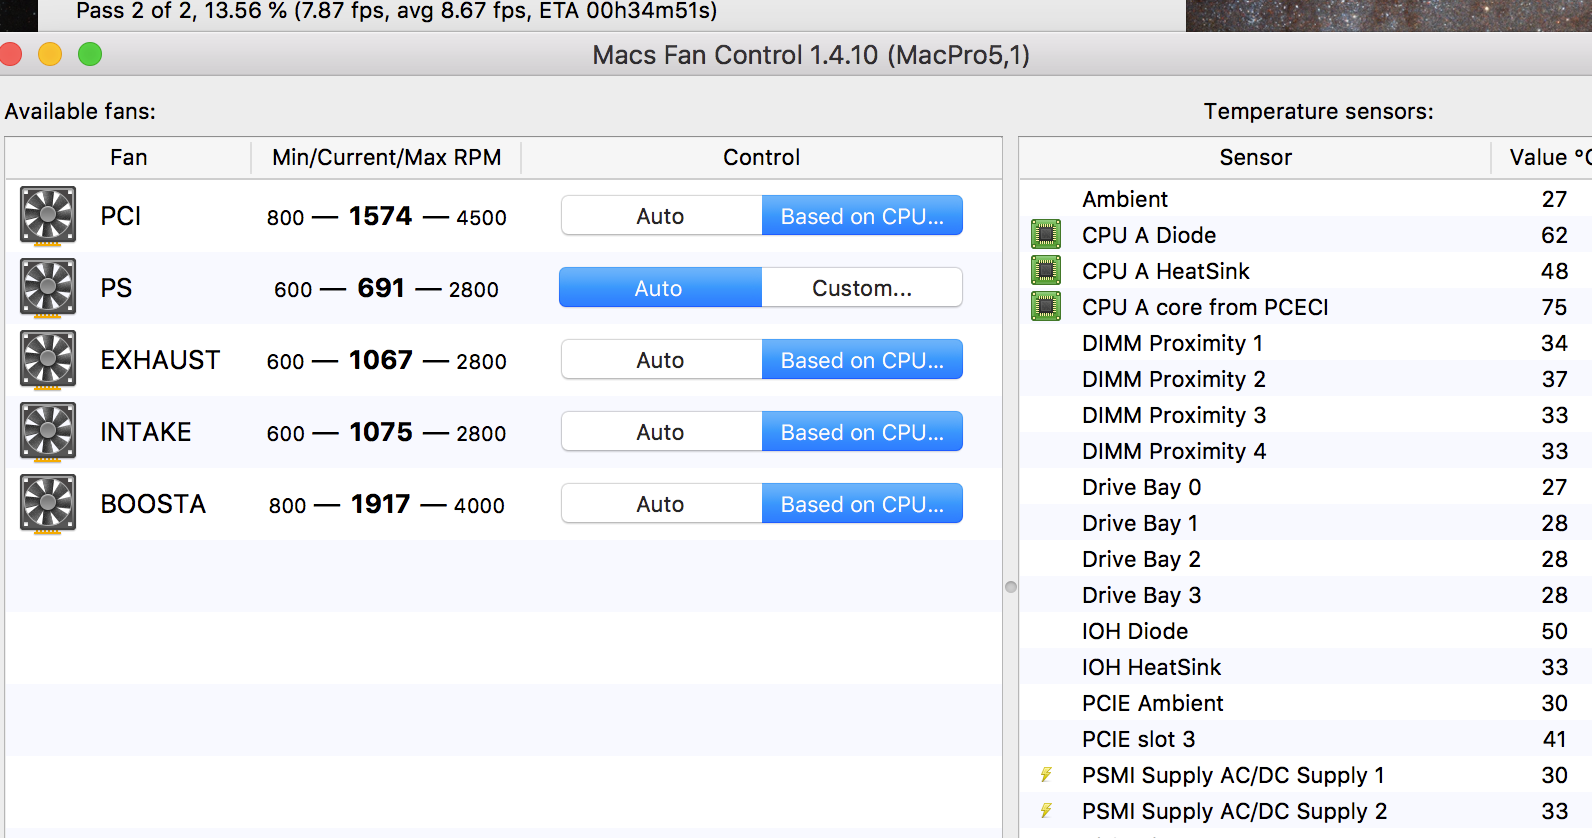Image resolution: width=1592 pixels, height=838 pixels.
Task: Select the DIMM Proximity 4 row
Action: tap(1306, 451)
